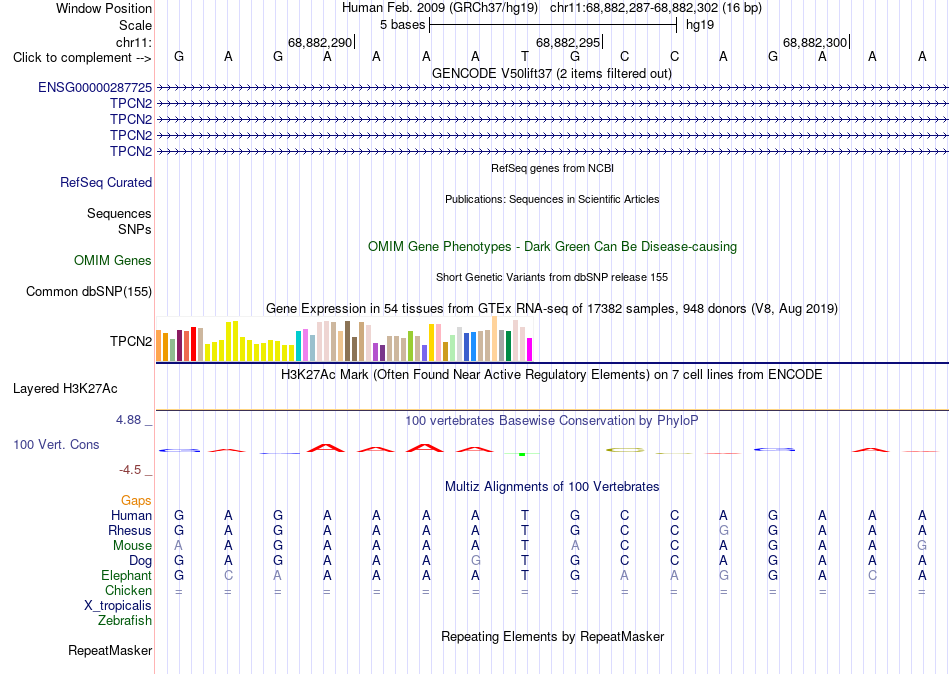
Task: Click the Elephant row T base in alignment
Action: tap(525, 575)
